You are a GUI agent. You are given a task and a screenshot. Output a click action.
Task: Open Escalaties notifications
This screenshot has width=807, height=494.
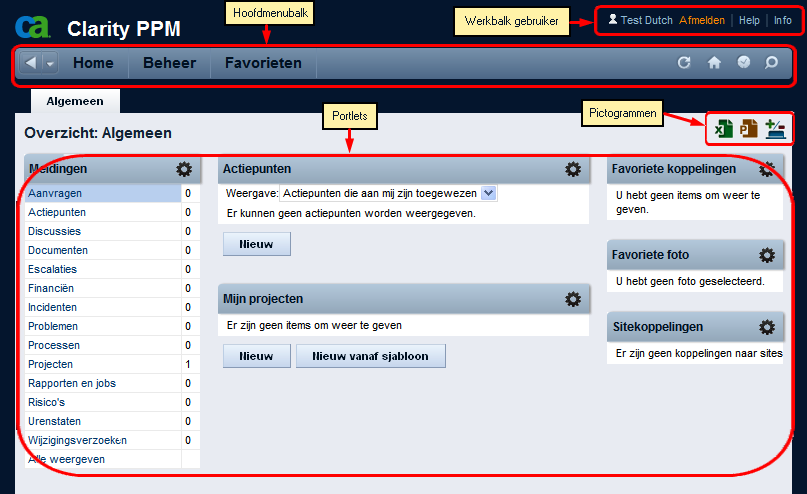(52, 270)
